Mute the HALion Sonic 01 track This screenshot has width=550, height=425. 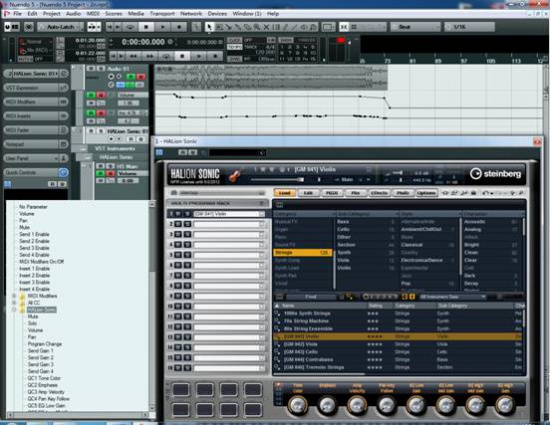91,131
